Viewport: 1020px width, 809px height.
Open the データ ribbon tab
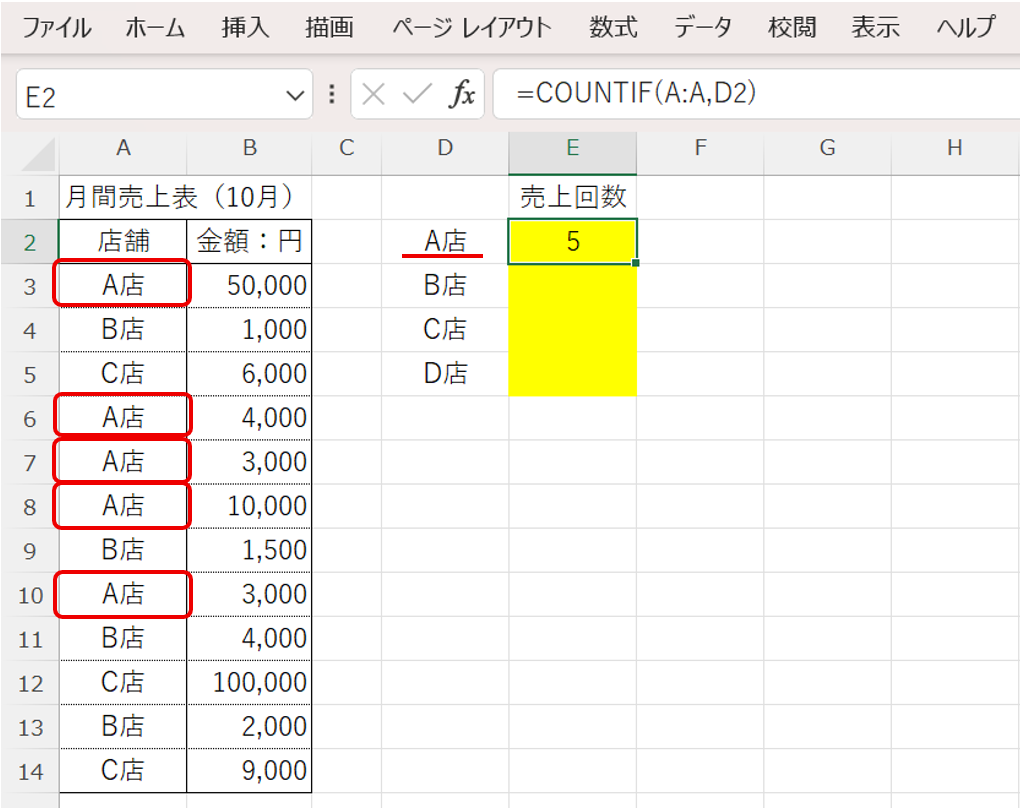click(702, 27)
